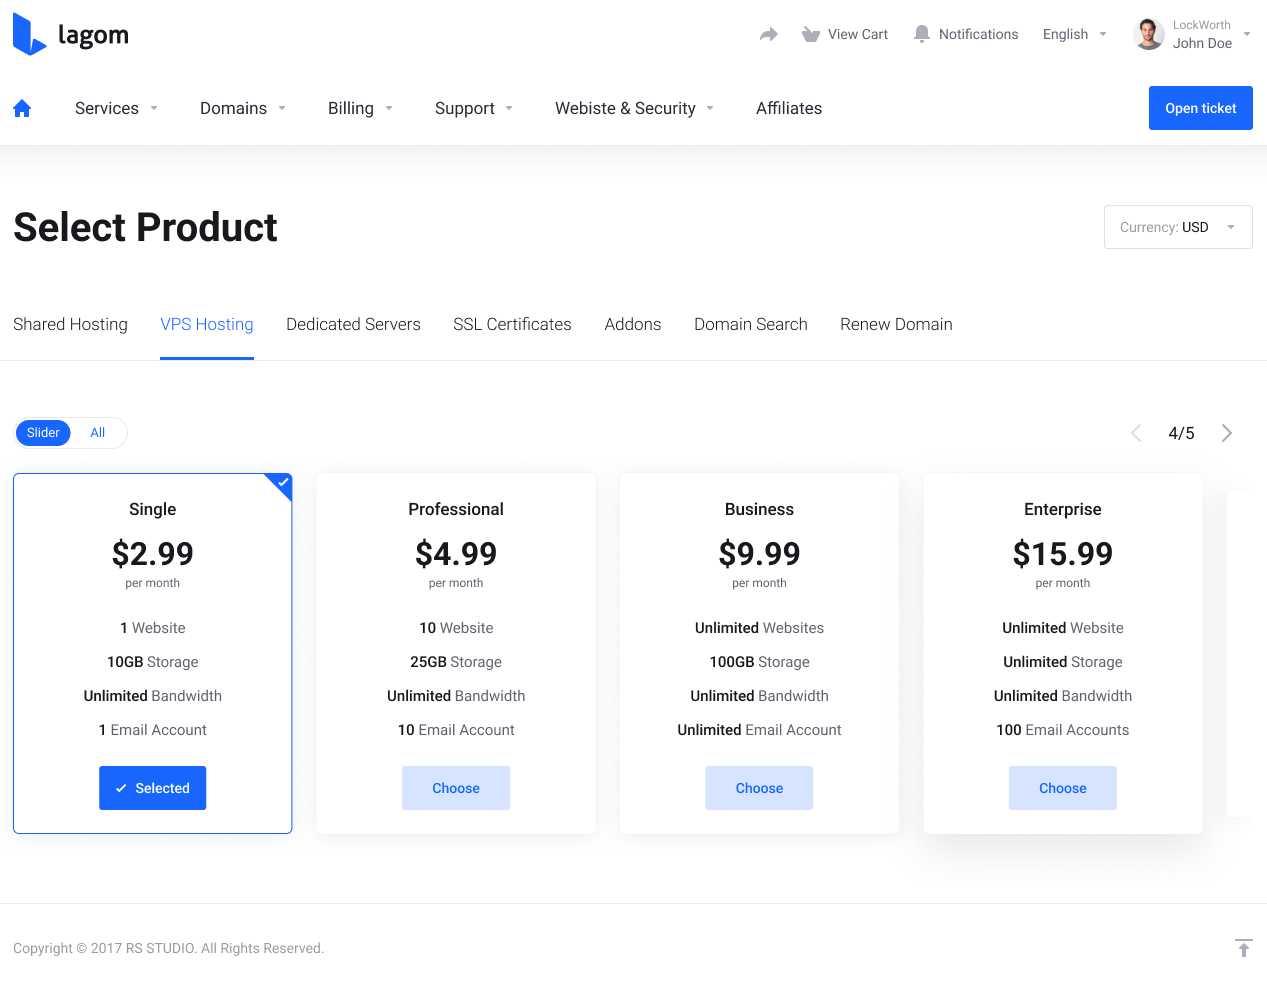Open the John Doe account dropdown

tap(1192, 34)
